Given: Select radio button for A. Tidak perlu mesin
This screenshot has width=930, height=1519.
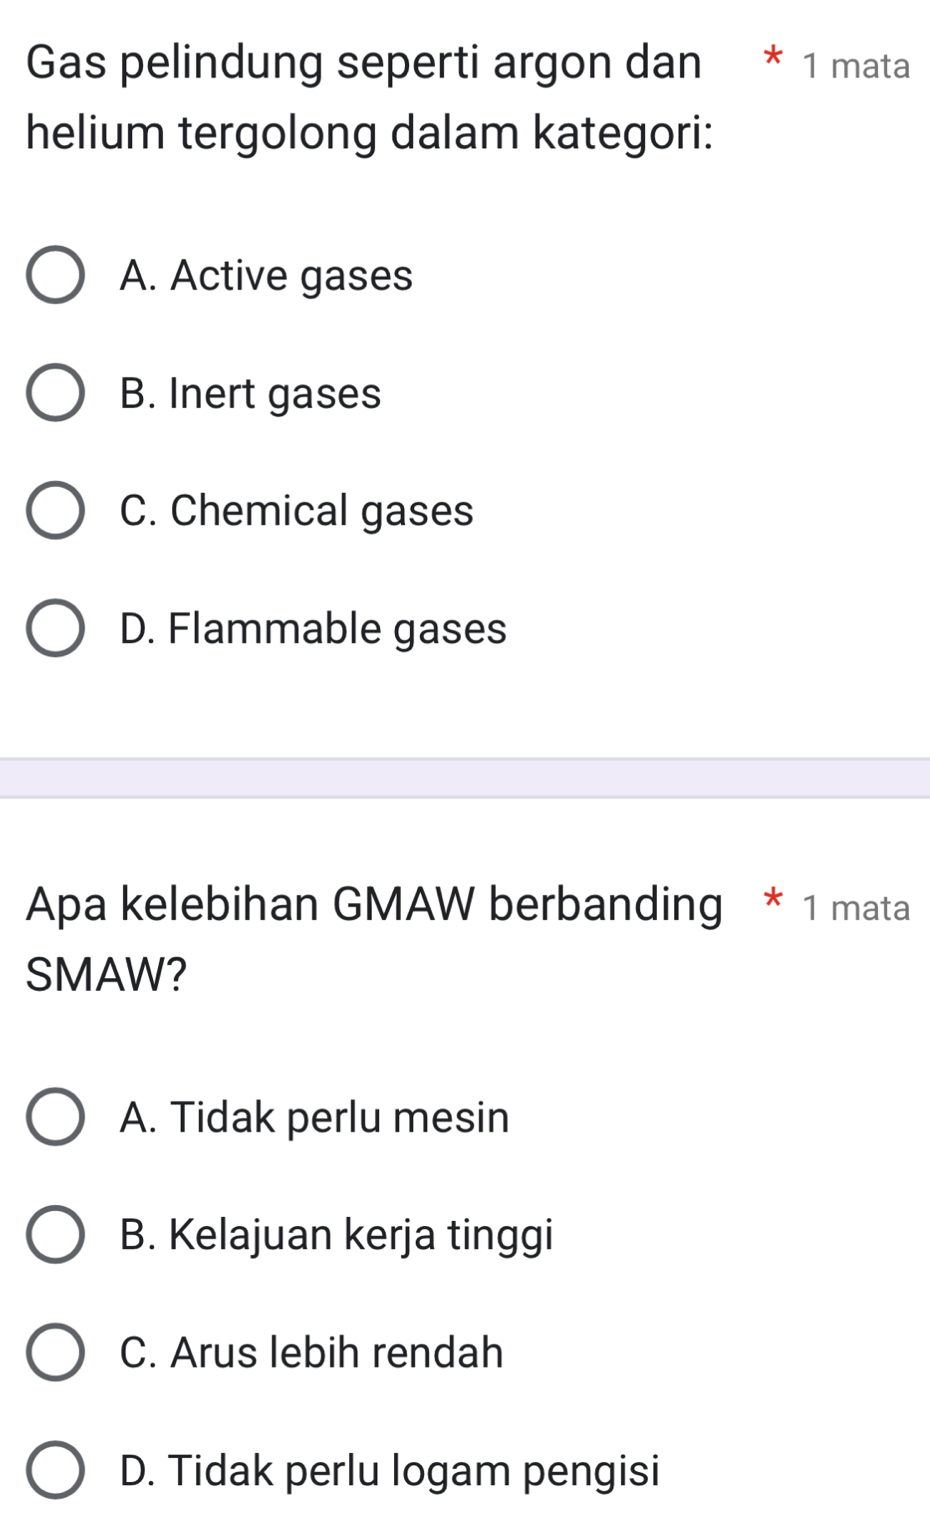Looking at the screenshot, I should coord(55,1117).
